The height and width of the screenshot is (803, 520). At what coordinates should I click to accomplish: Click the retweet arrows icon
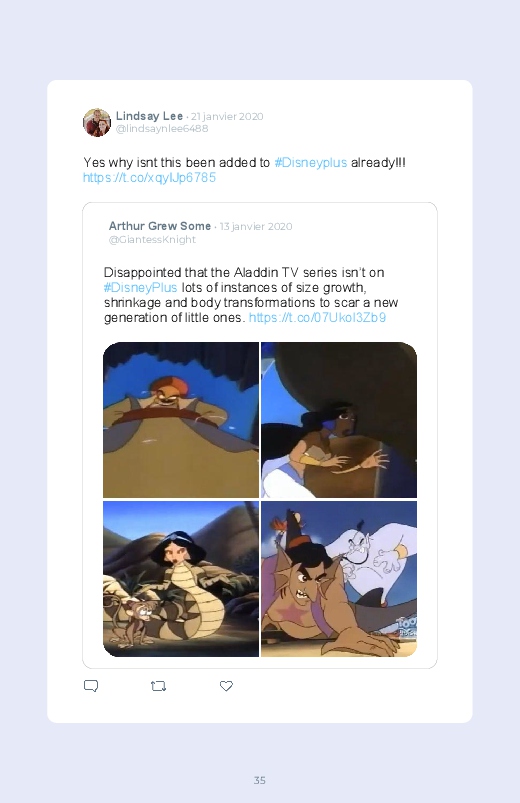[x=158, y=686]
